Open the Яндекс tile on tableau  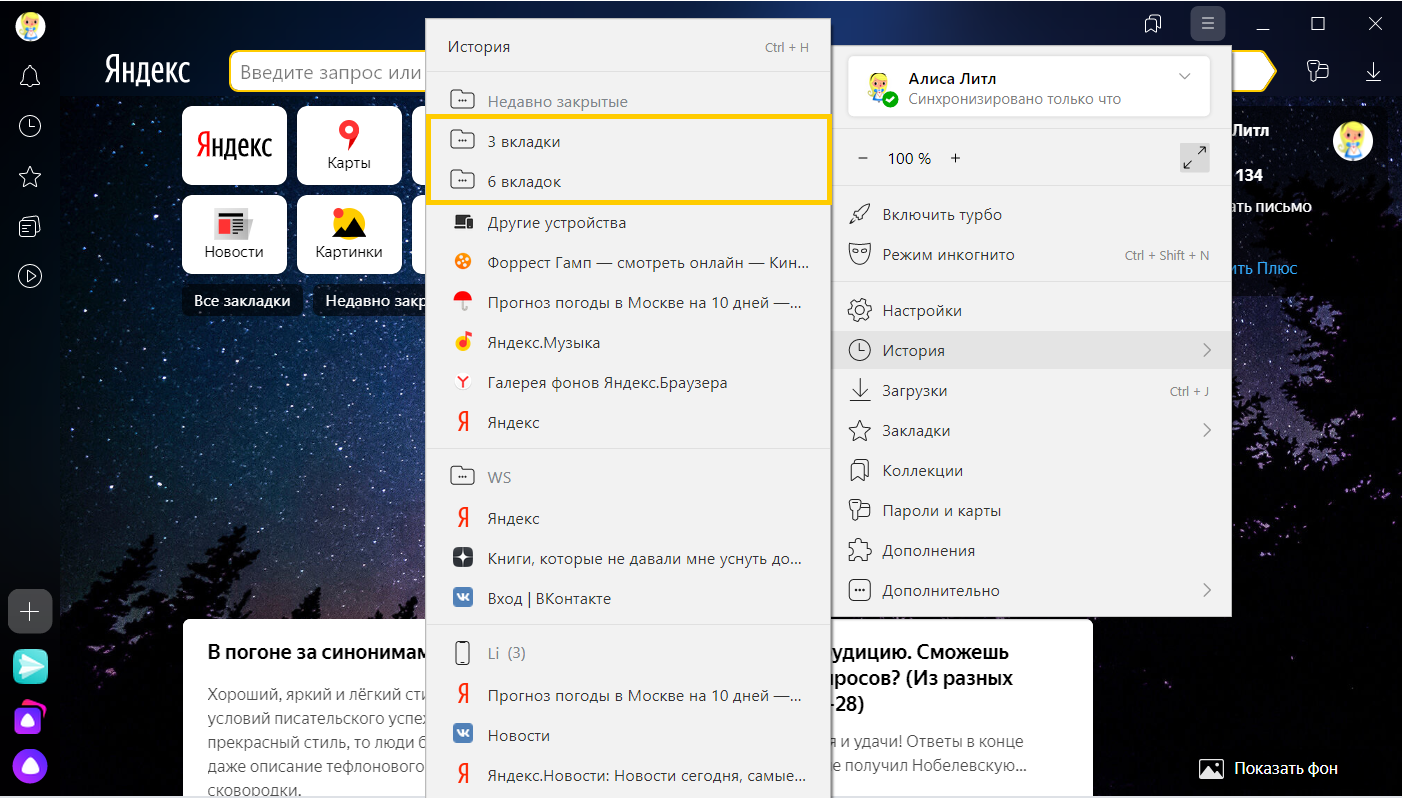(234, 145)
